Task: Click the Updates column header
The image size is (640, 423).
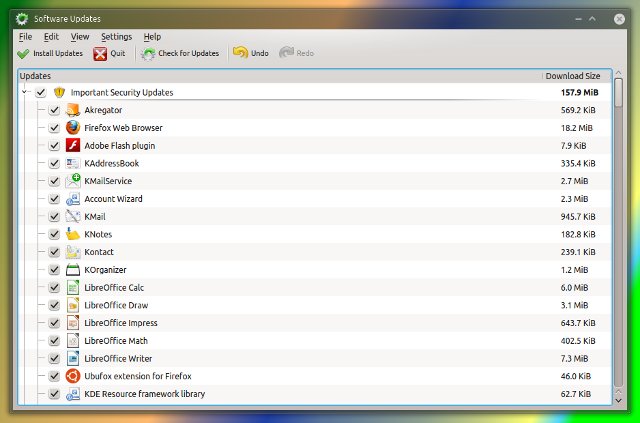Action: (279, 76)
